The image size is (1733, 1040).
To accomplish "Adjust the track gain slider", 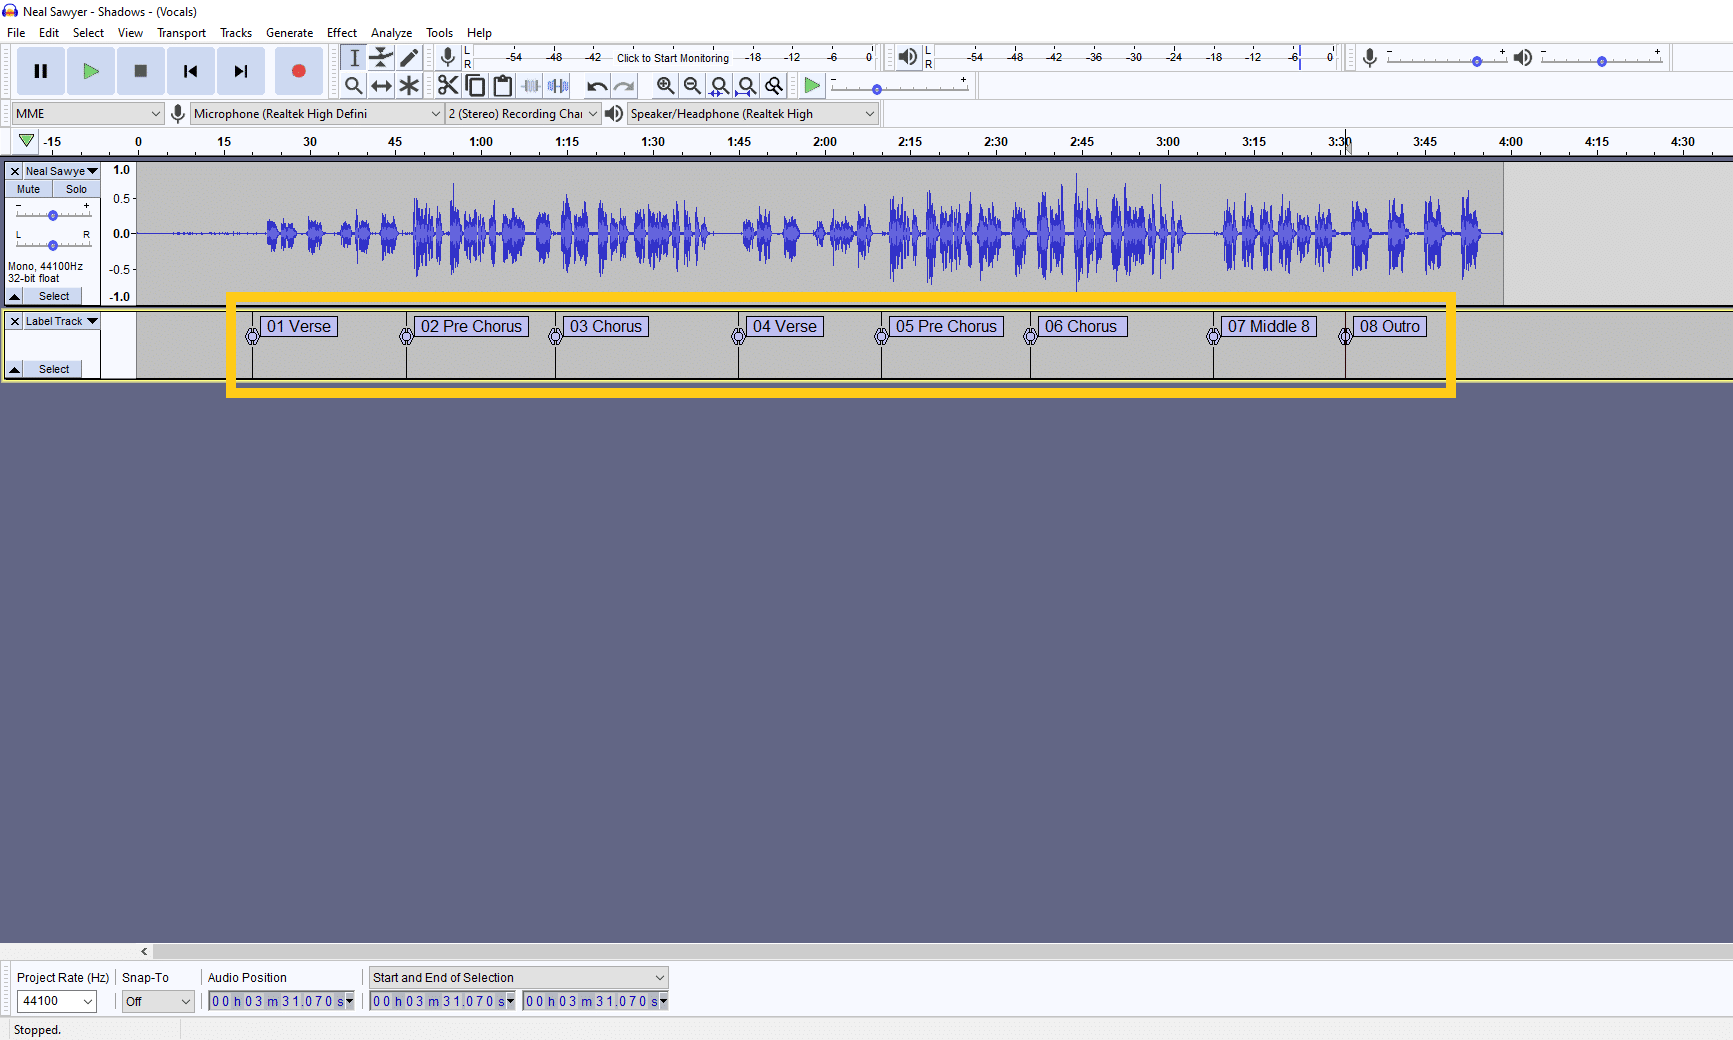I will (51, 213).
